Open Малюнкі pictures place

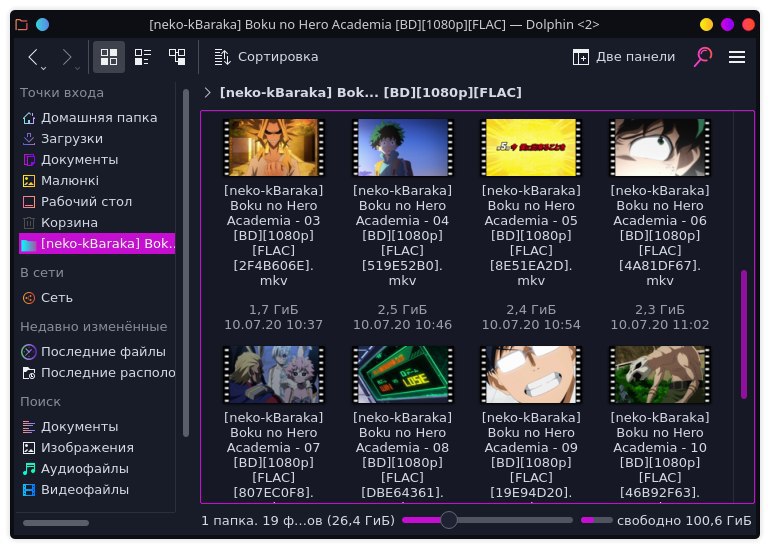(97, 181)
